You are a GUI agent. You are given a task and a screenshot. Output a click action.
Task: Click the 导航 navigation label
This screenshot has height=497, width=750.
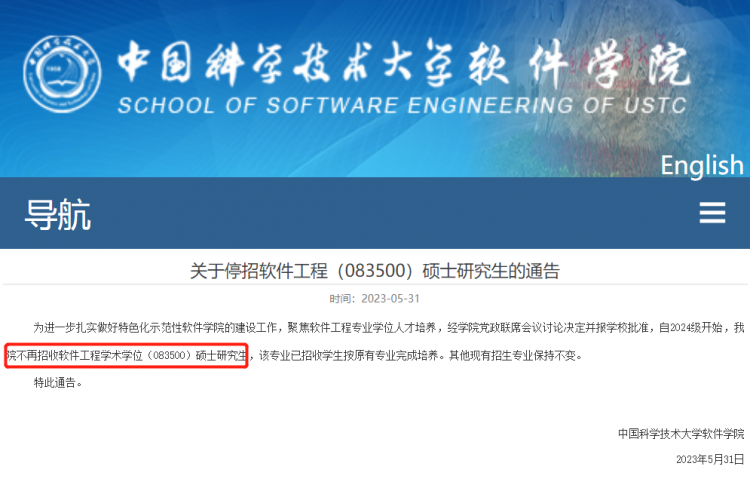(x=58, y=214)
